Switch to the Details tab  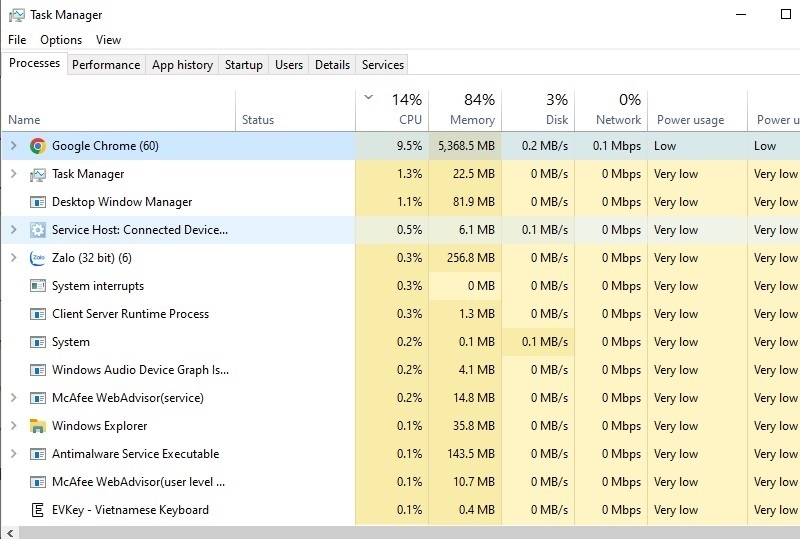tap(332, 65)
